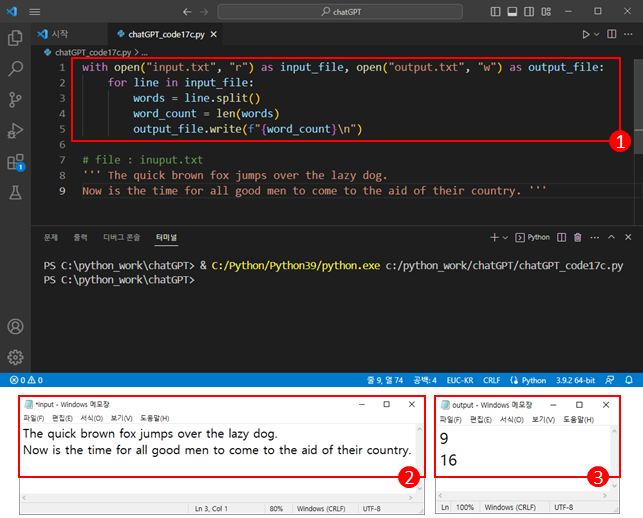Image resolution: width=643 pixels, height=518 pixels.
Task: Open 도움말(H) menu in input Notepad
Action: pos(155,418)
